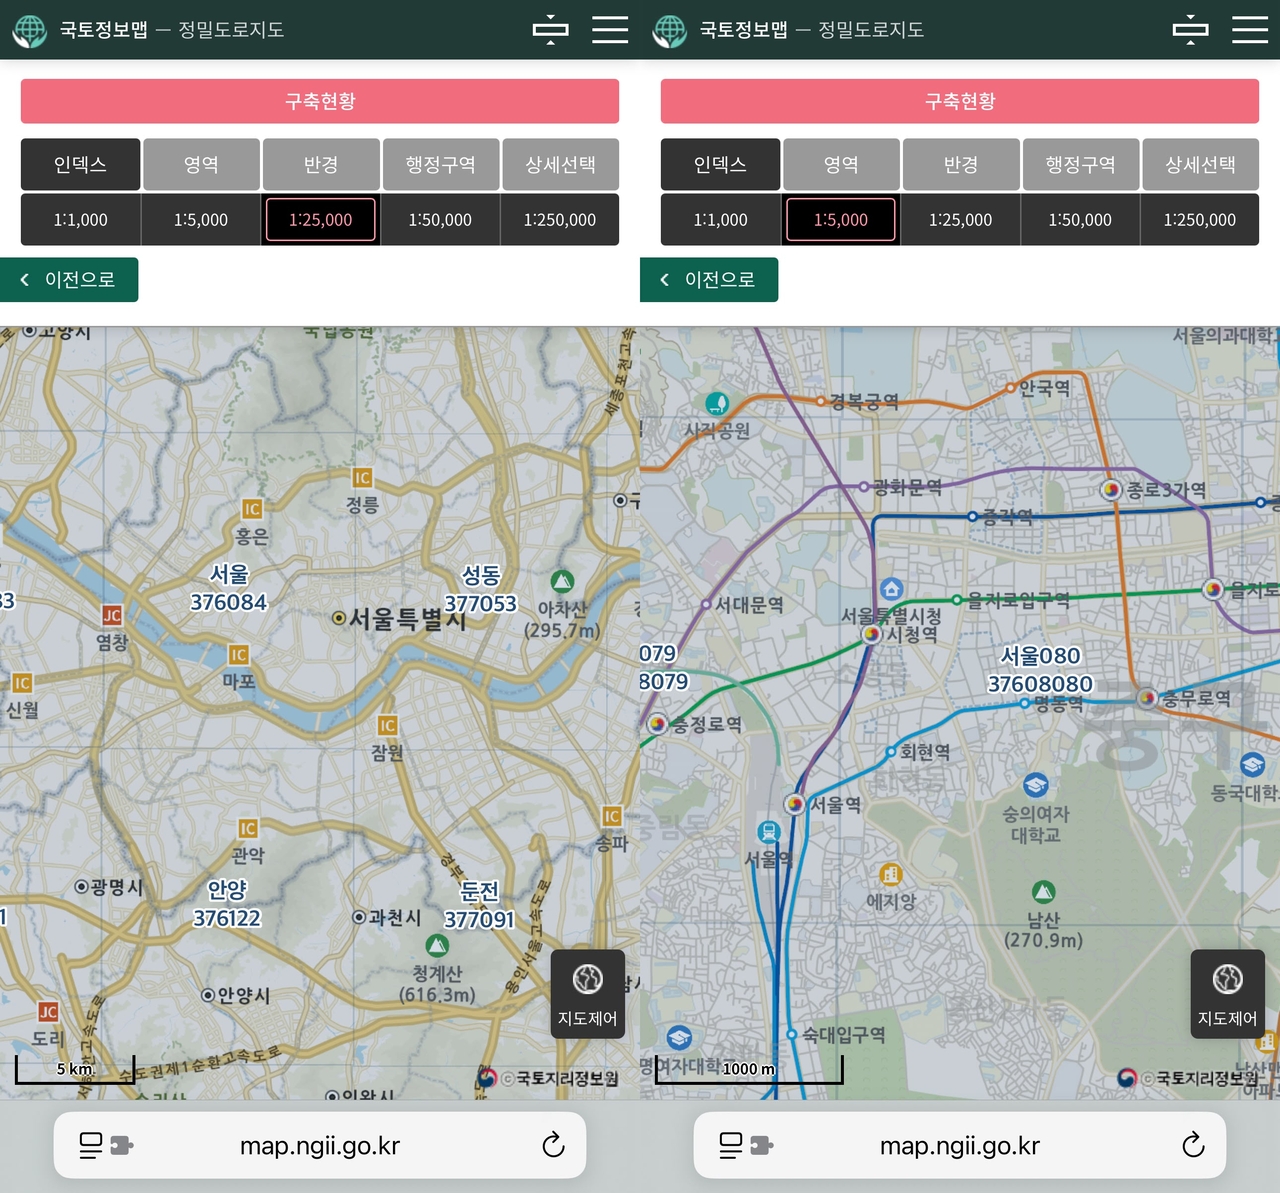
Task: Choose 1:25,000 scale in left window
Action: 321,219
